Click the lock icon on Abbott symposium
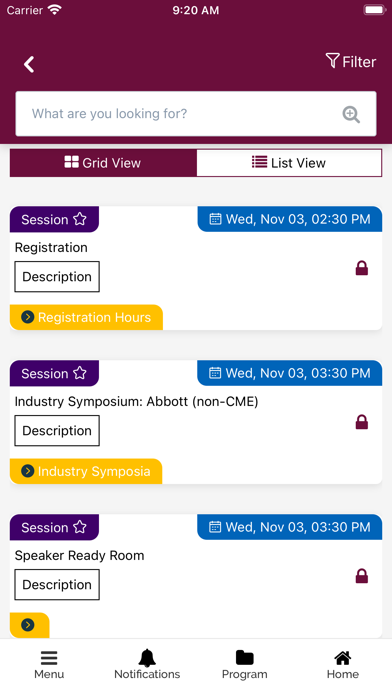Screen dimensions: 392x696 point(362,422)
